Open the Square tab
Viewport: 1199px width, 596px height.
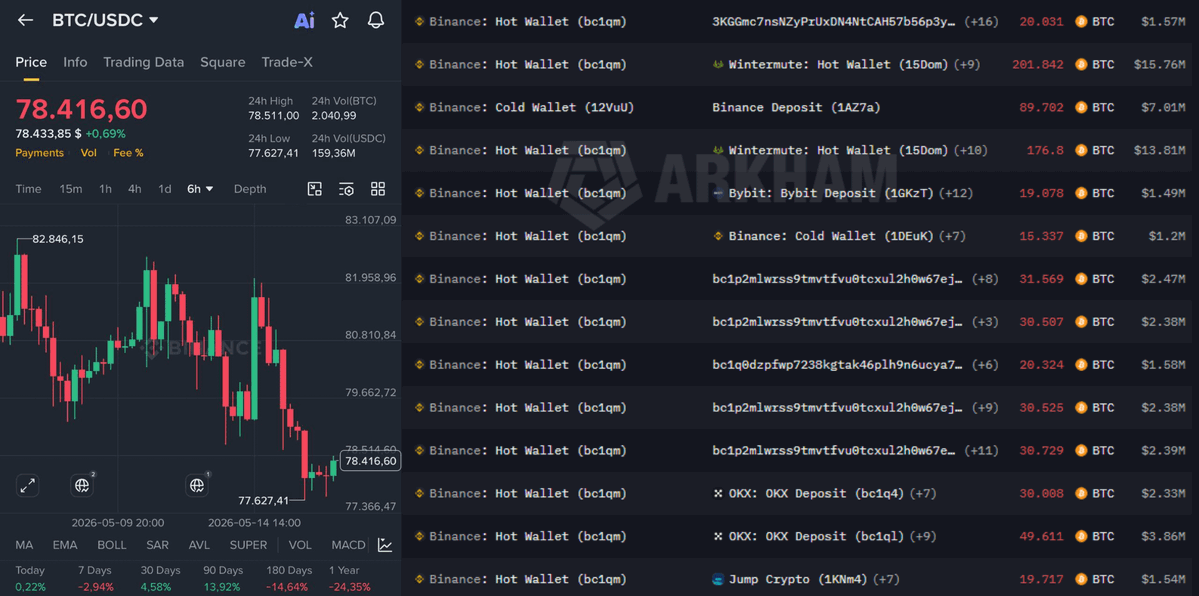pos(223,62)
